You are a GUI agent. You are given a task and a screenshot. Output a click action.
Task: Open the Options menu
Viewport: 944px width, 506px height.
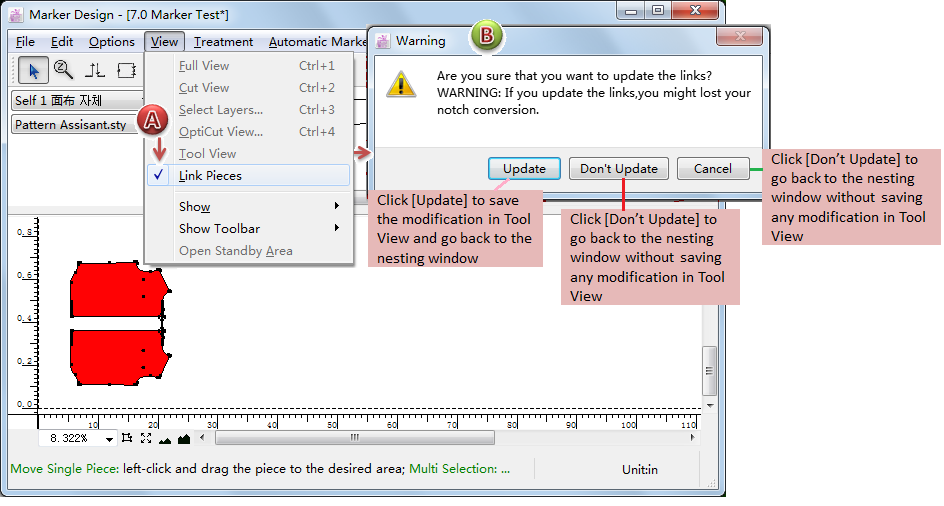pyautogui.click(x=111, y=42)
